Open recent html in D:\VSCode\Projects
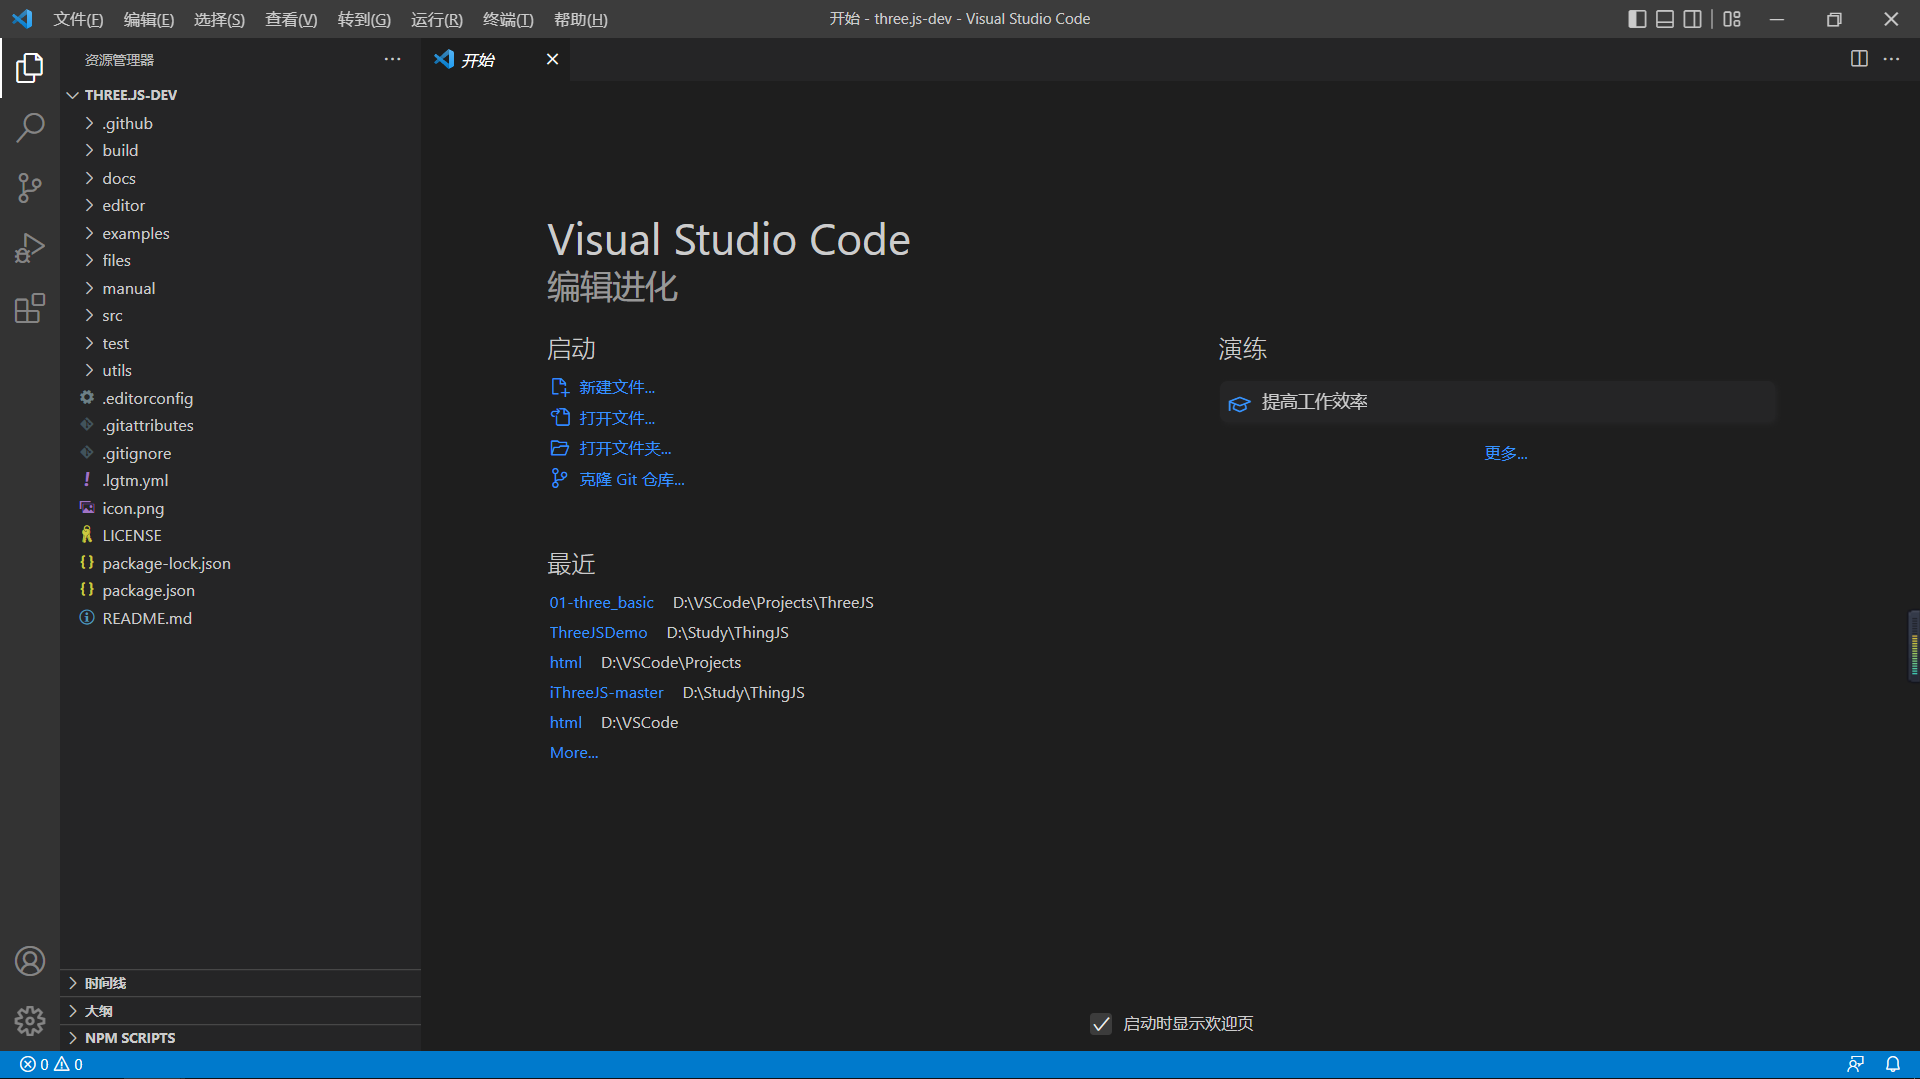1920x1079 pixels. [x=565, y=662]
